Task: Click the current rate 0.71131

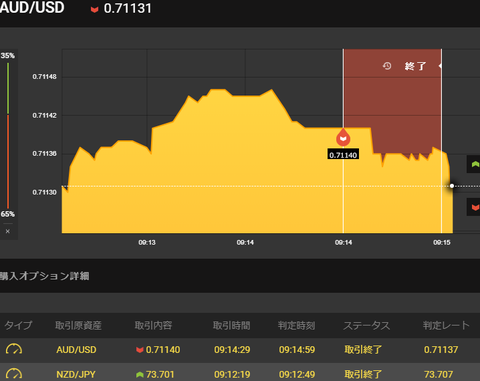Action: (x=128, y=8)
